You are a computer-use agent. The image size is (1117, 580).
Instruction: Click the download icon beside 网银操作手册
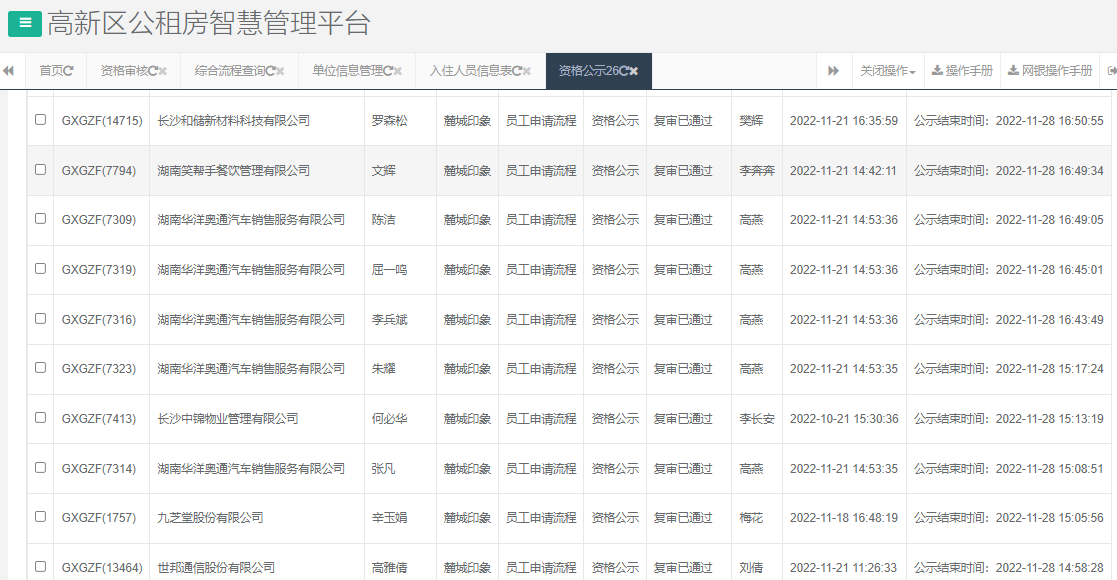pyautogui.click(x=1012, y=71)
